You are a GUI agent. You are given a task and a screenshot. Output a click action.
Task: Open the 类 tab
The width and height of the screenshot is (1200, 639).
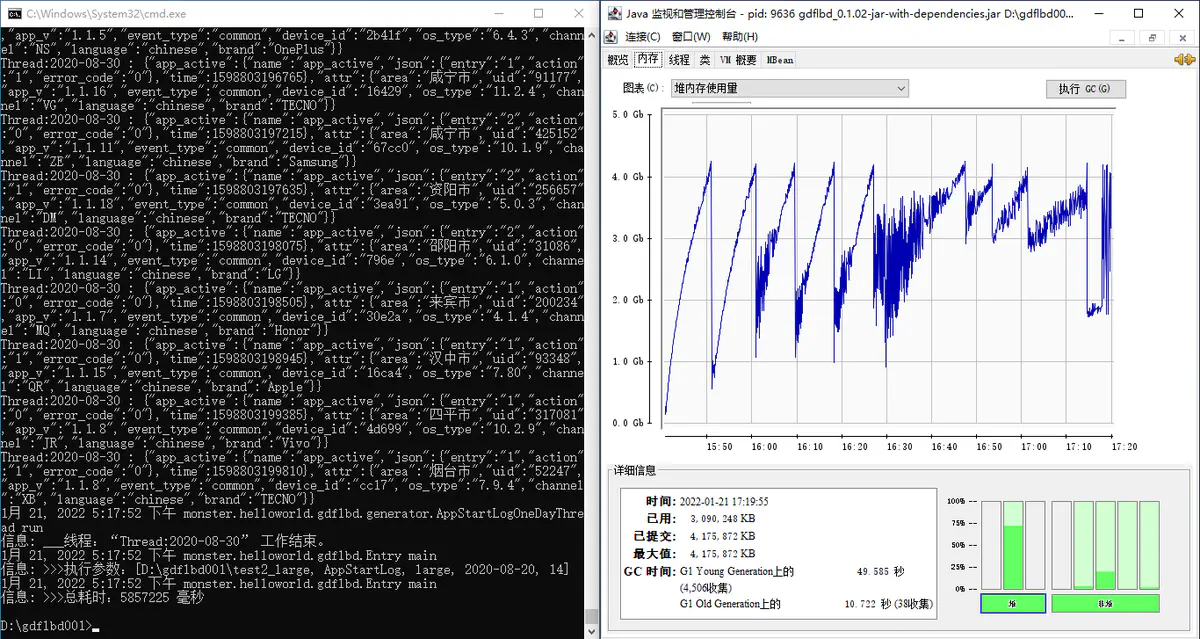[705, 59]
